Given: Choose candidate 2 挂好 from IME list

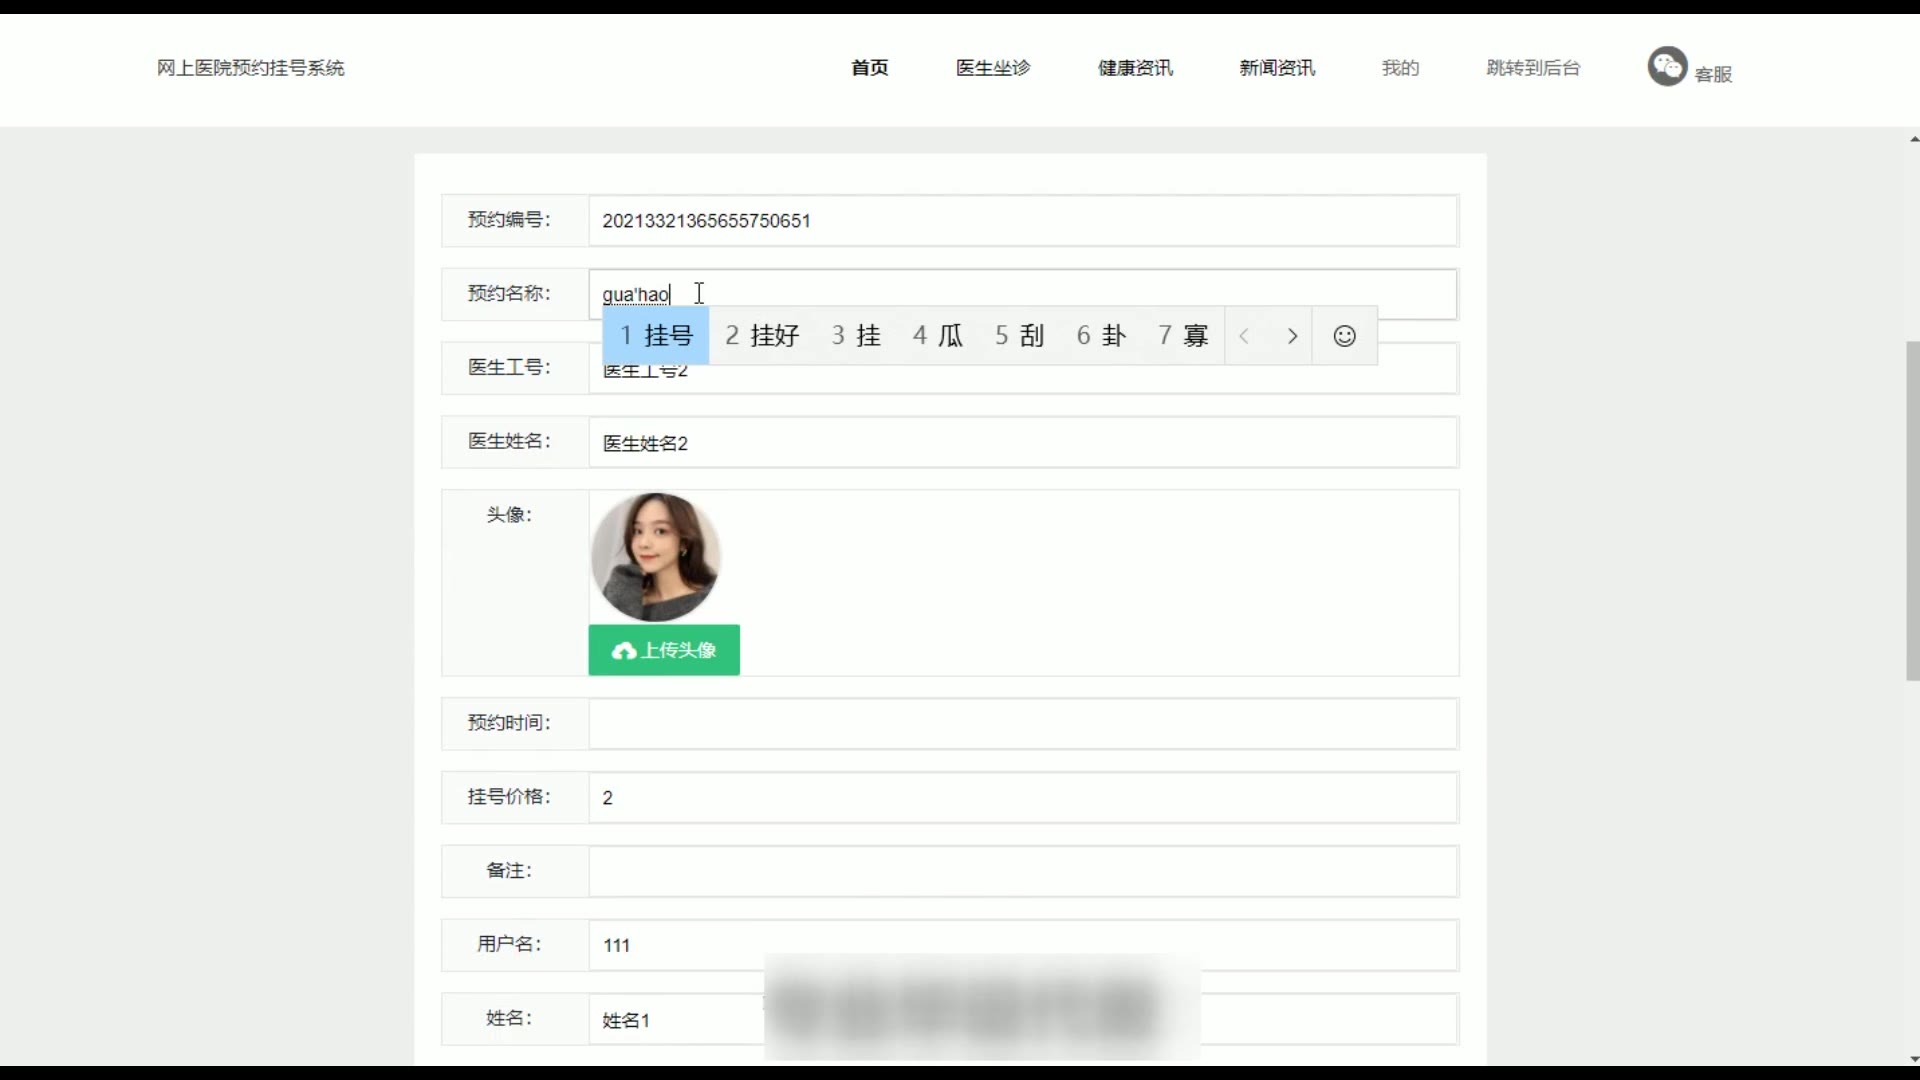Looking at the screenshot, I should [x=762, y=336].
